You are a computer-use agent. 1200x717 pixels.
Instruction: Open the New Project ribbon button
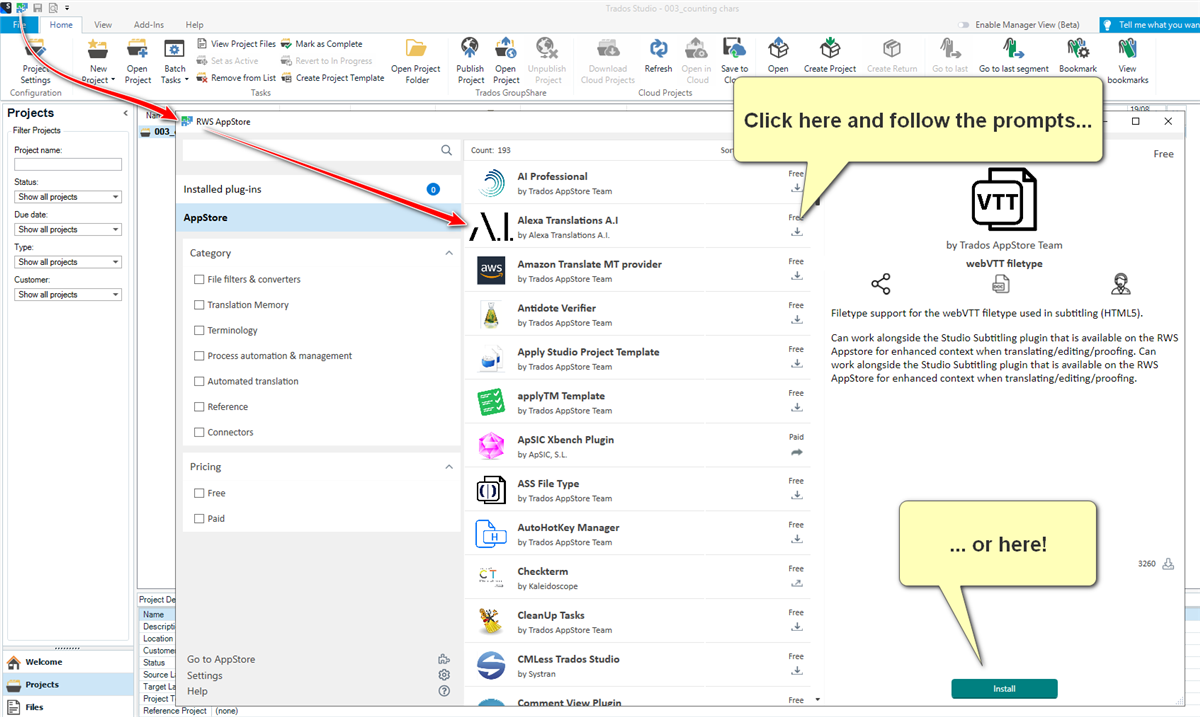[98, 61]
